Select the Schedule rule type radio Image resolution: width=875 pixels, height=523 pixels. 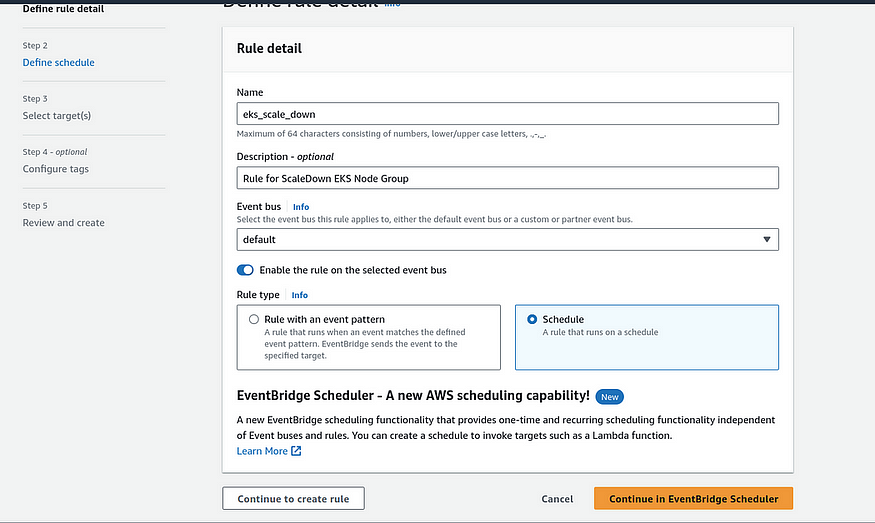pos(532,319)
